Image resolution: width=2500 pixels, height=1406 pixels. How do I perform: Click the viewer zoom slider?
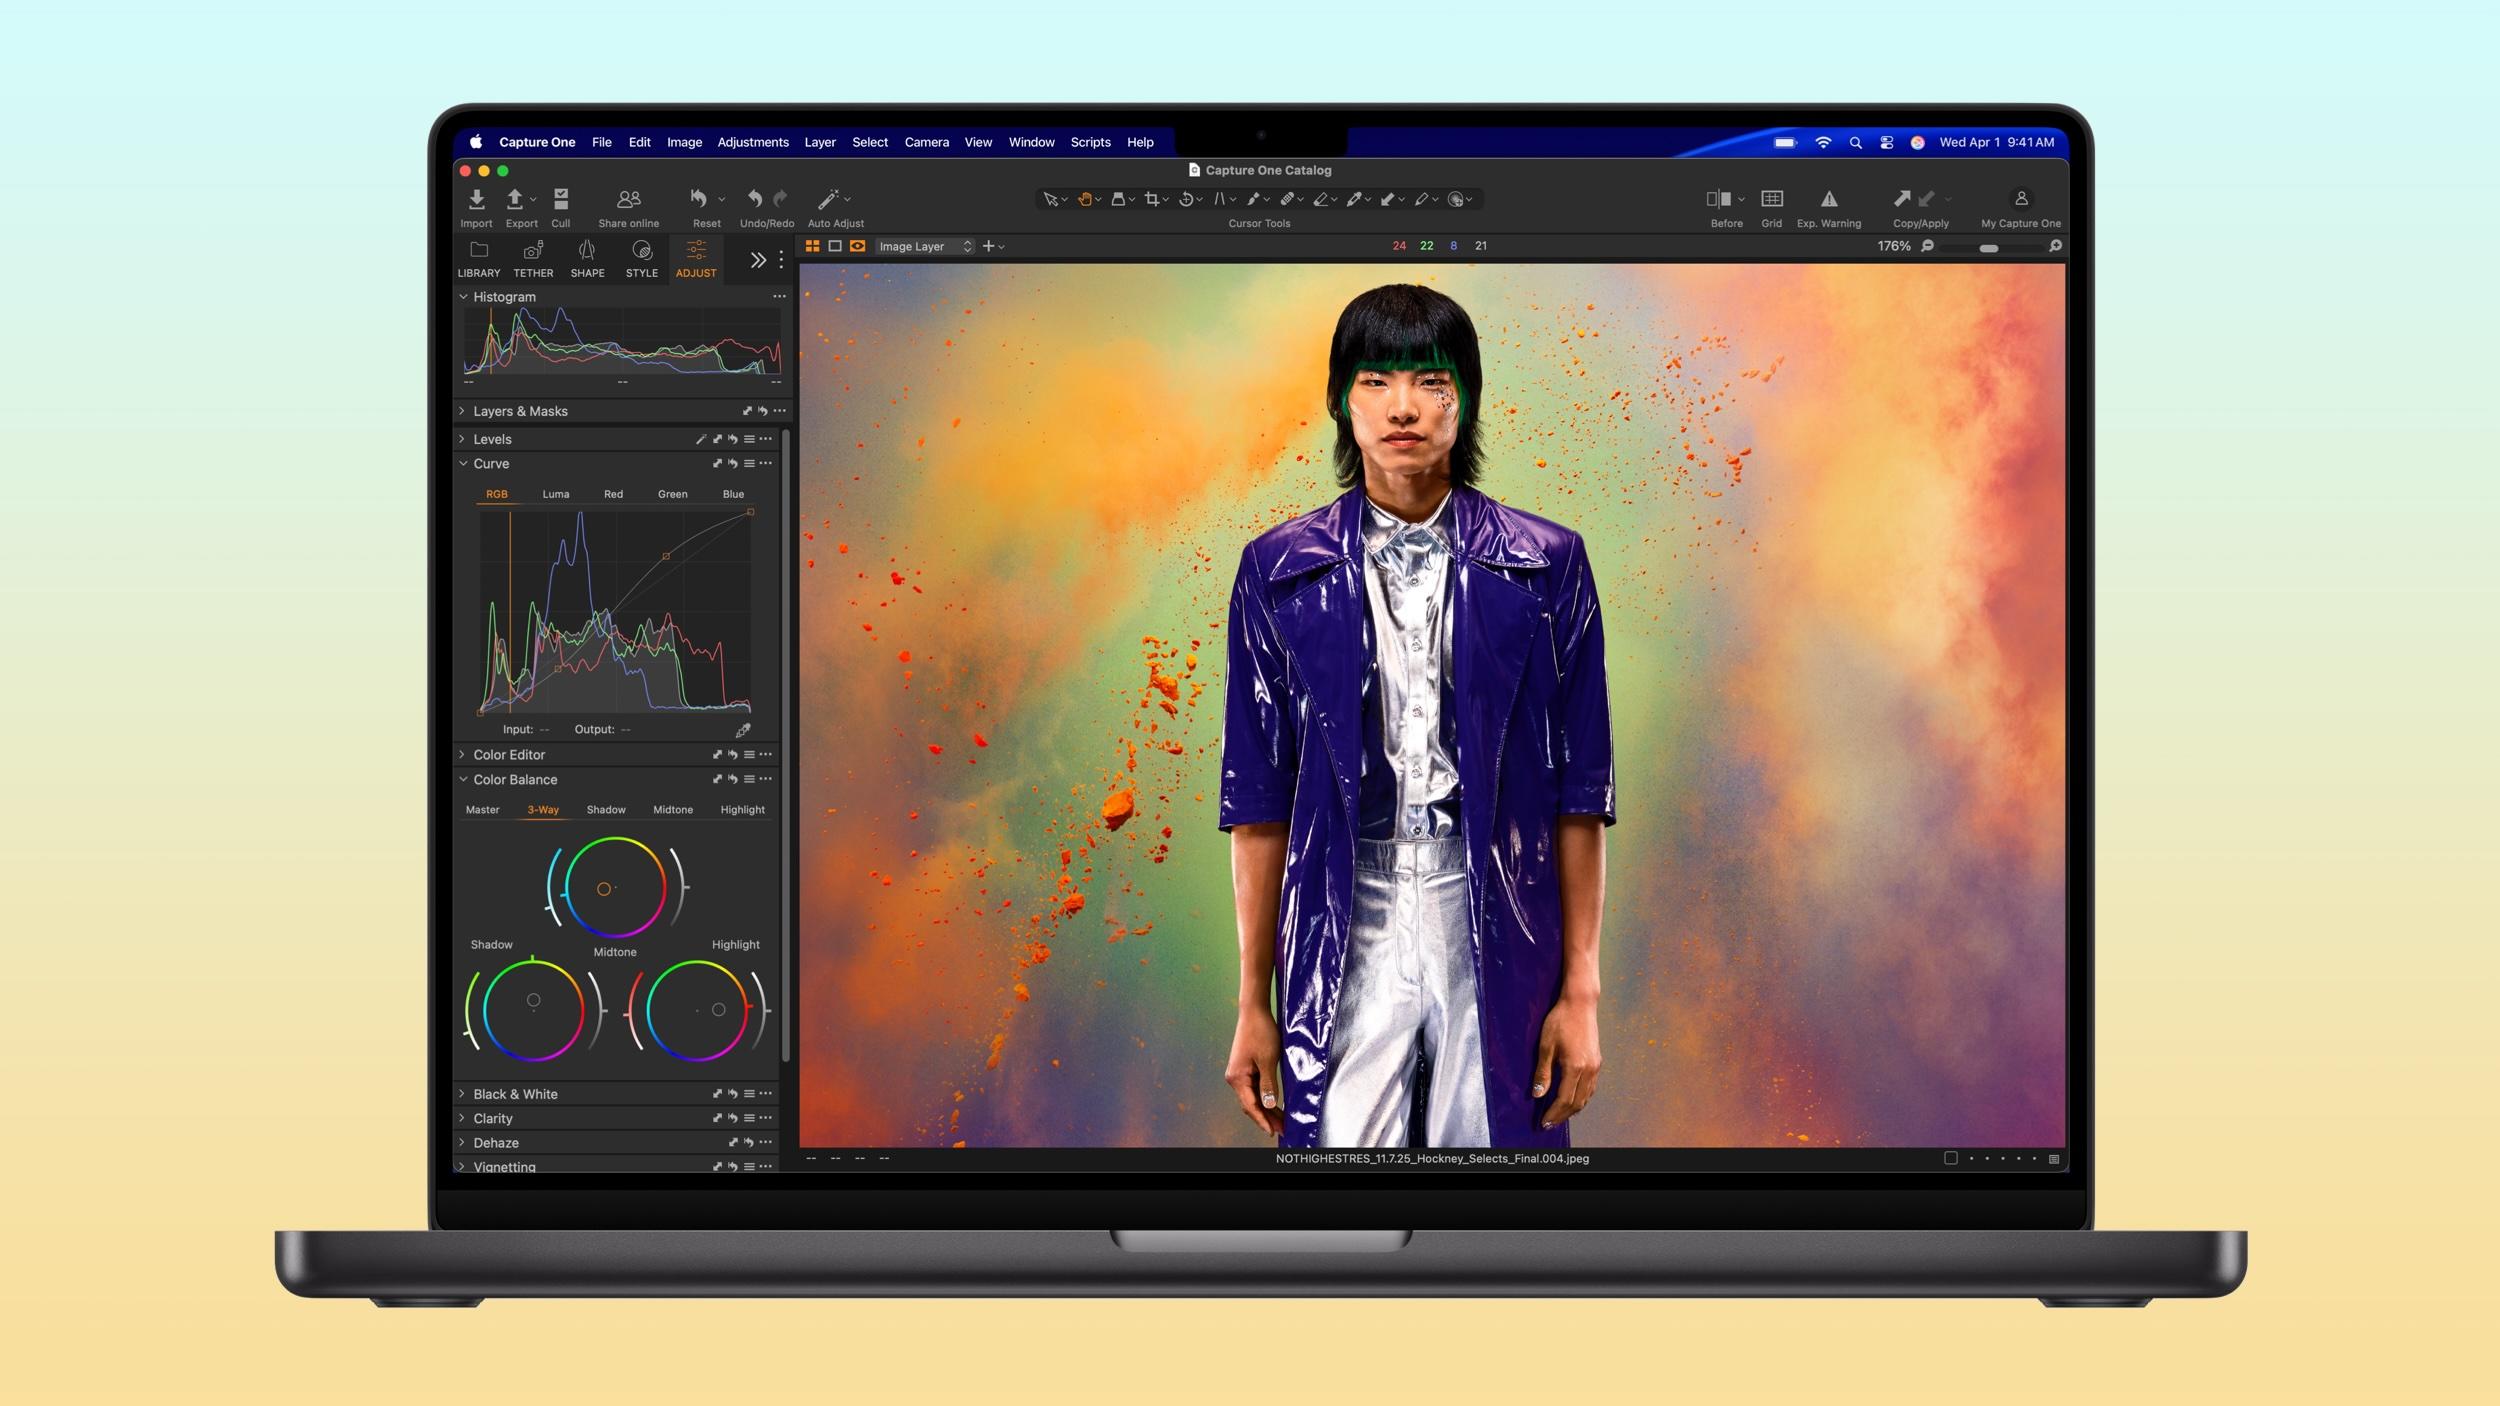1990,247
